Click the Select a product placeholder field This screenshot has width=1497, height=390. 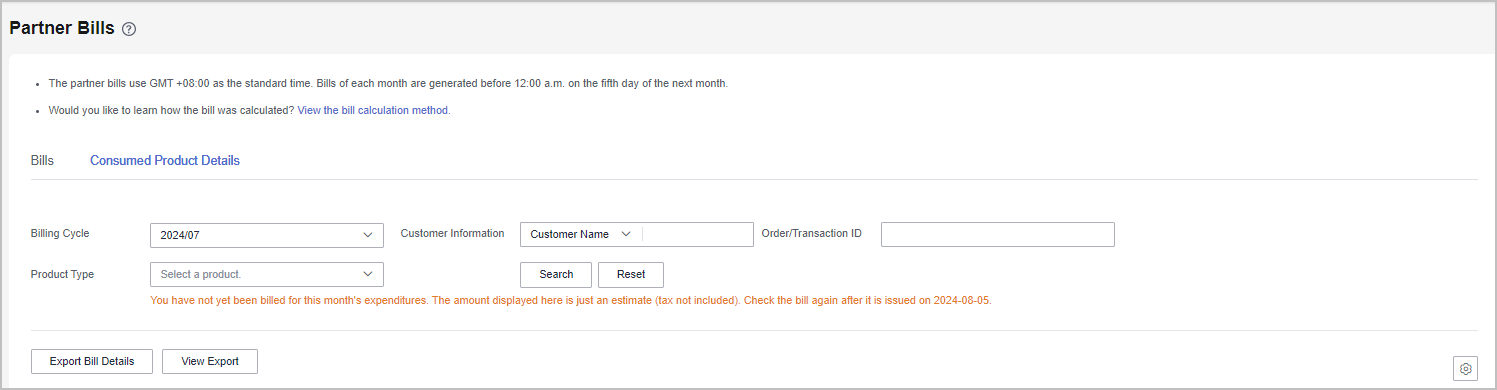267,274
